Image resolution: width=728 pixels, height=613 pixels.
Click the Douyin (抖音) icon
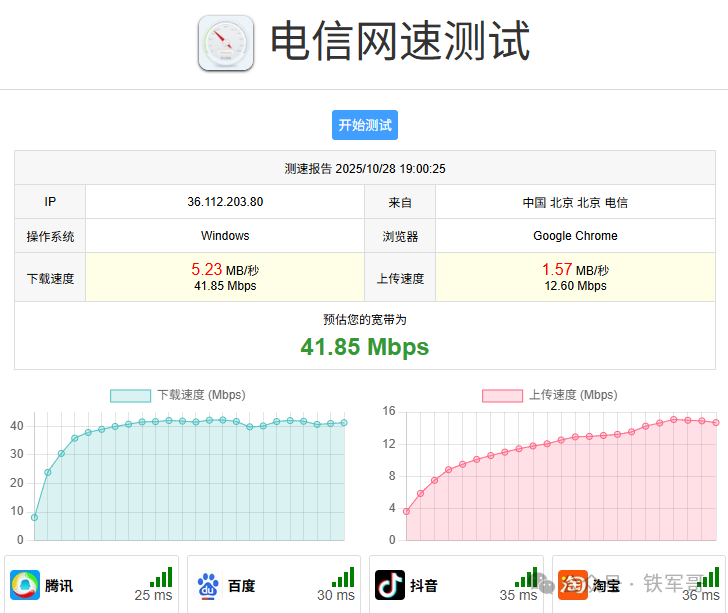tap(390, 585)
